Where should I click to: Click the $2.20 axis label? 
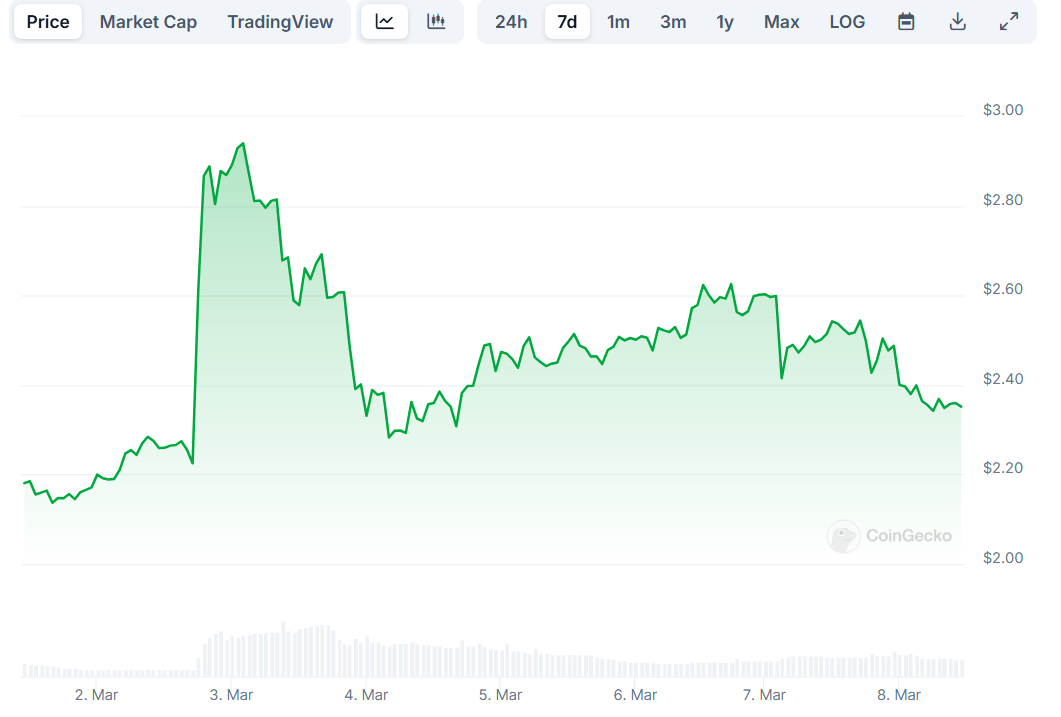(1003, 468)
